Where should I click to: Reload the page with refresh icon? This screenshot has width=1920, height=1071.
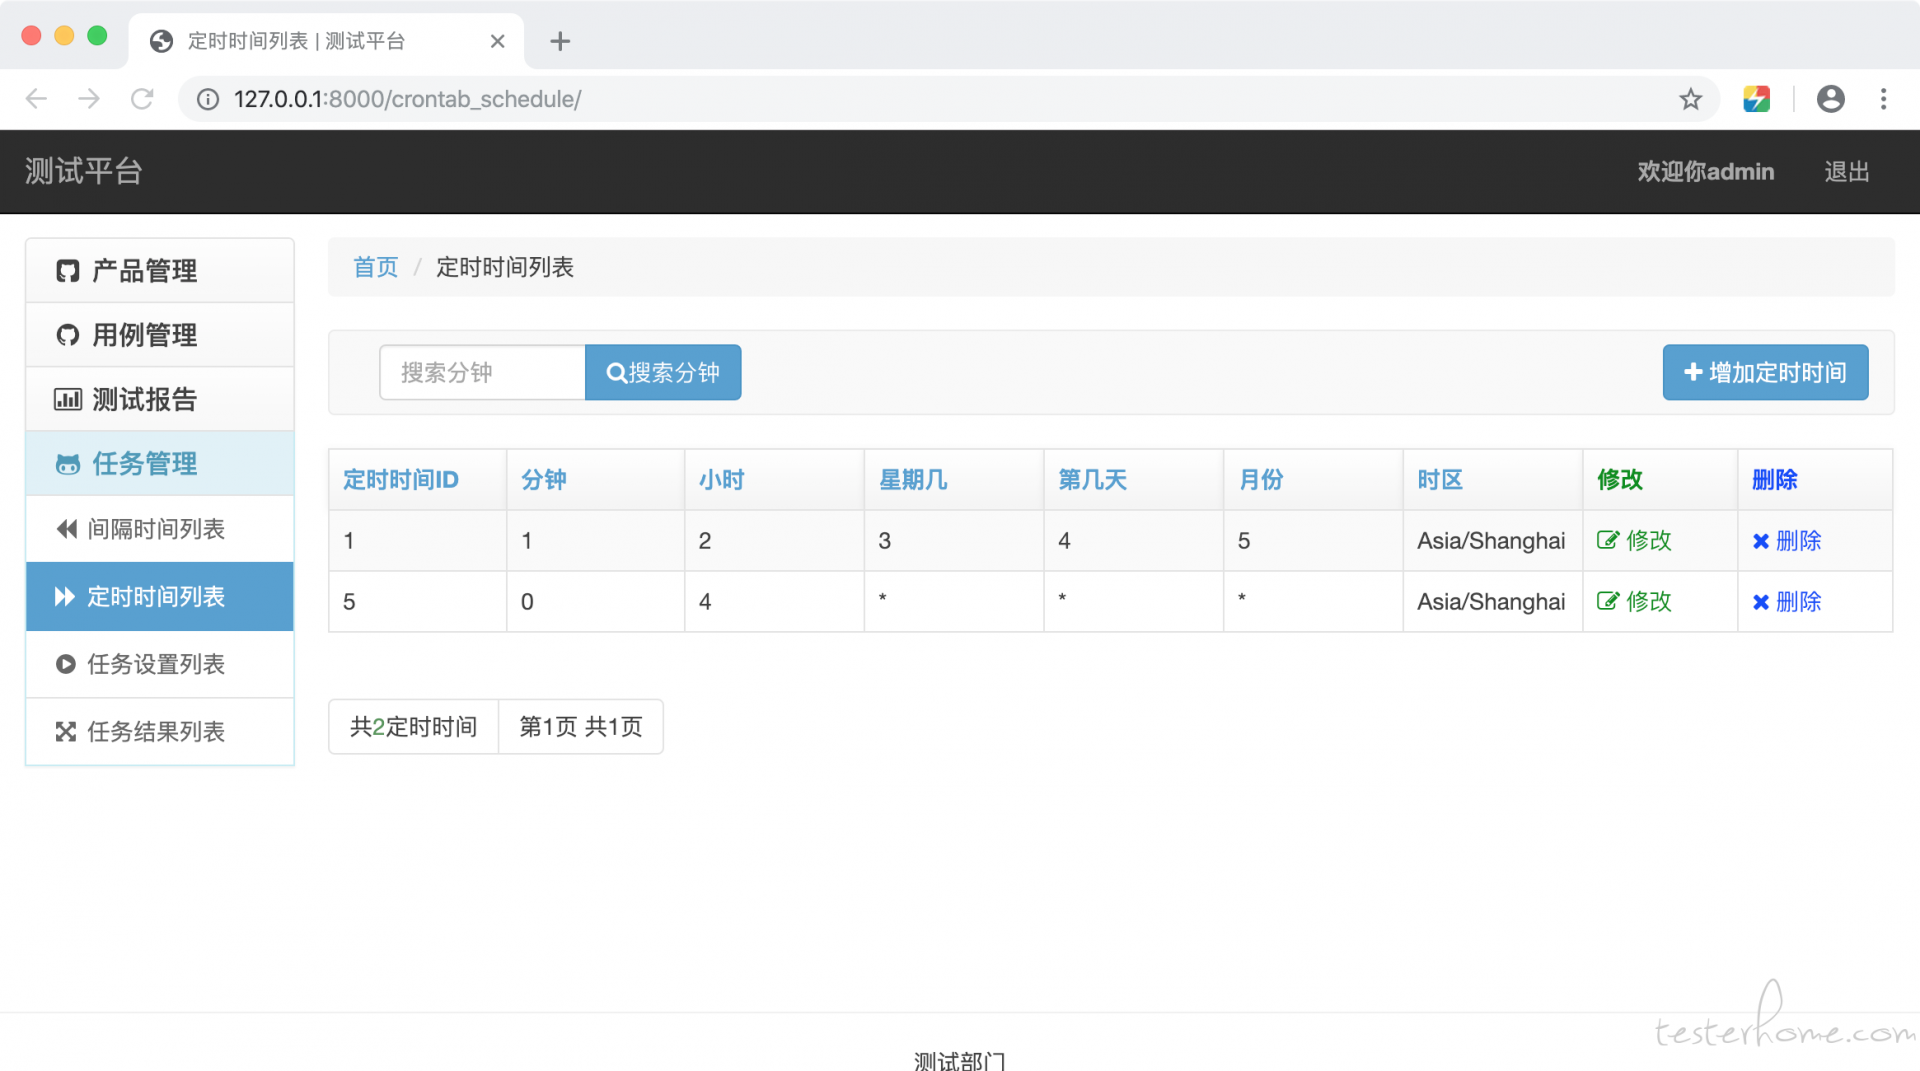click(x=142, y=99)
